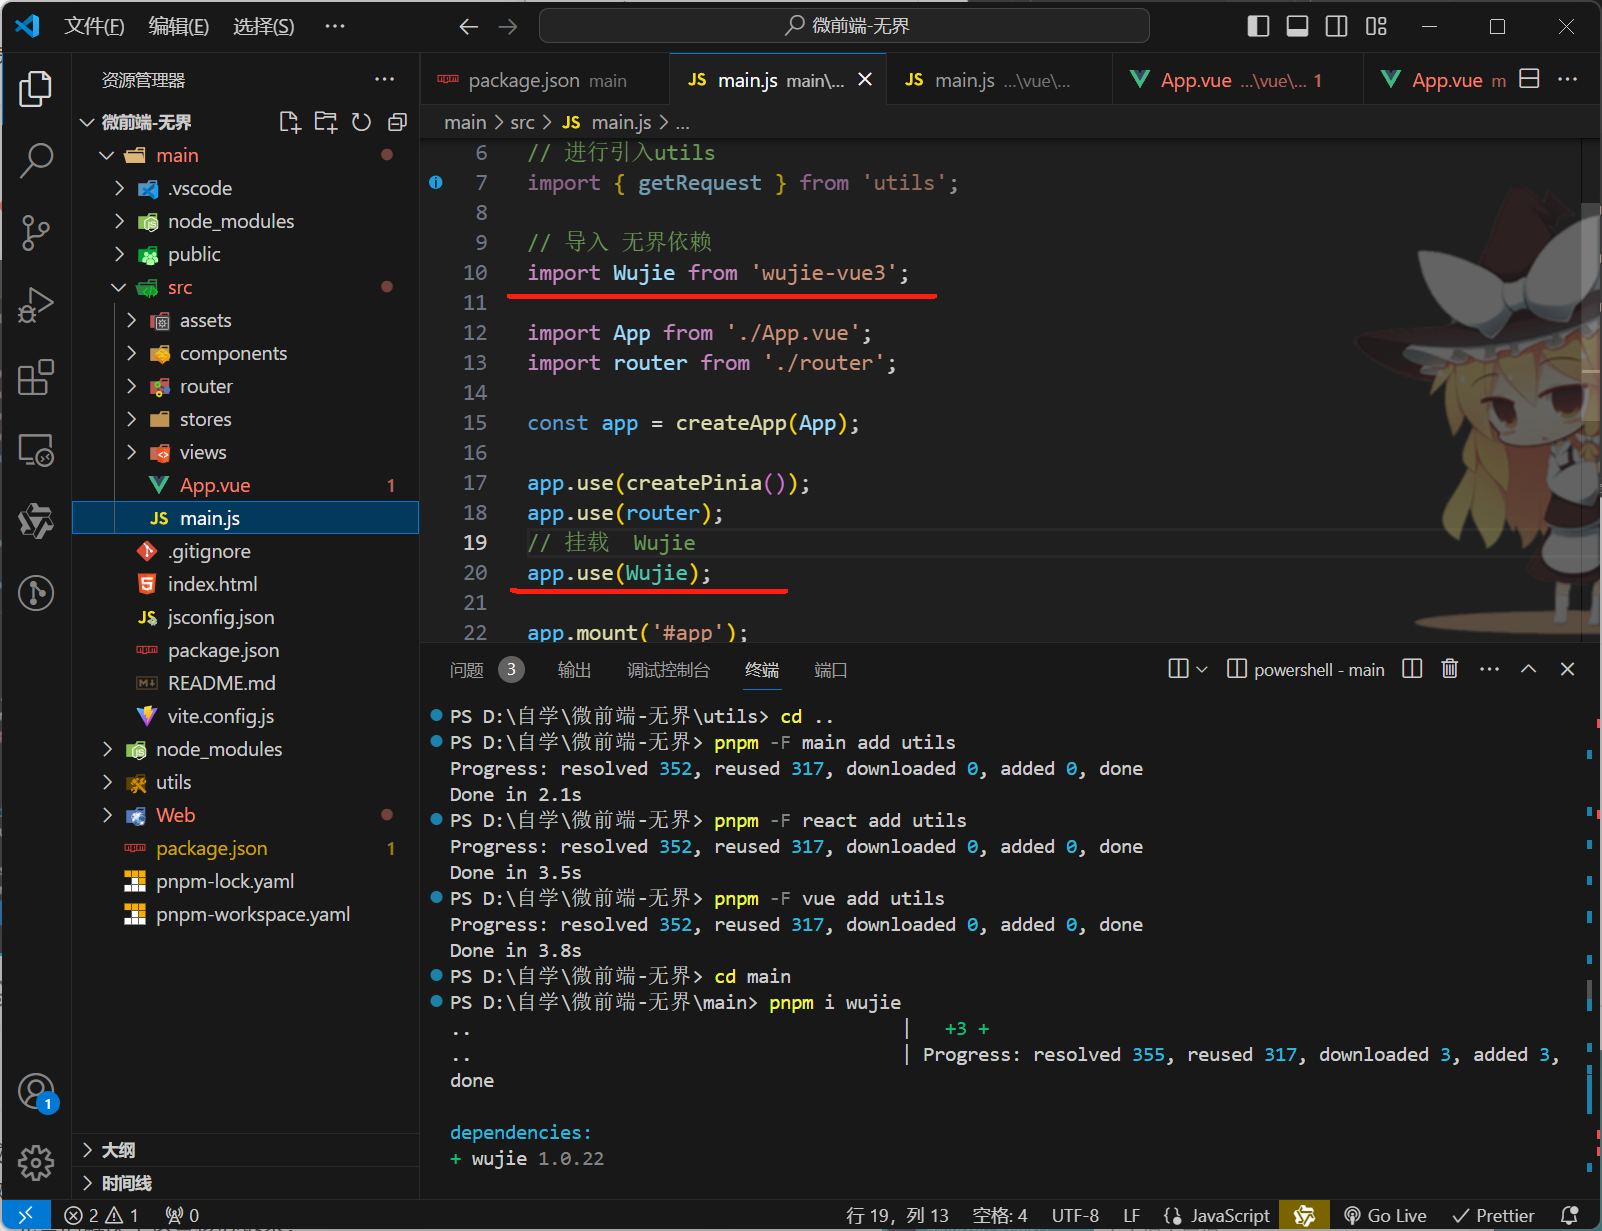Change JavaScript language mode
The image size is (1602, 1231).
tap(1230, 1215)
